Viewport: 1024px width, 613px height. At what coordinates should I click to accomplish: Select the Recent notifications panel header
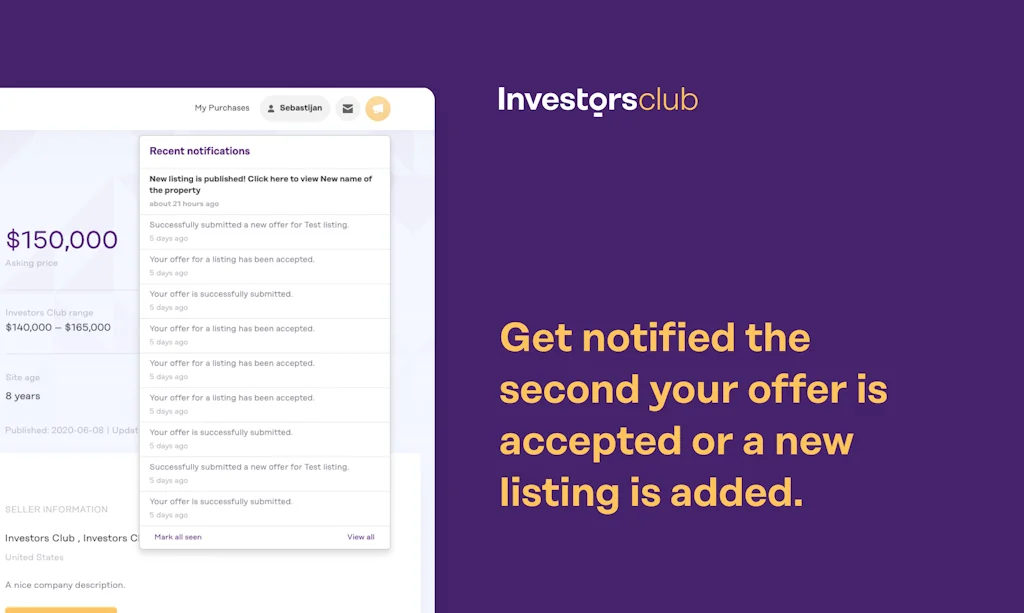click(x=200, y=150)
